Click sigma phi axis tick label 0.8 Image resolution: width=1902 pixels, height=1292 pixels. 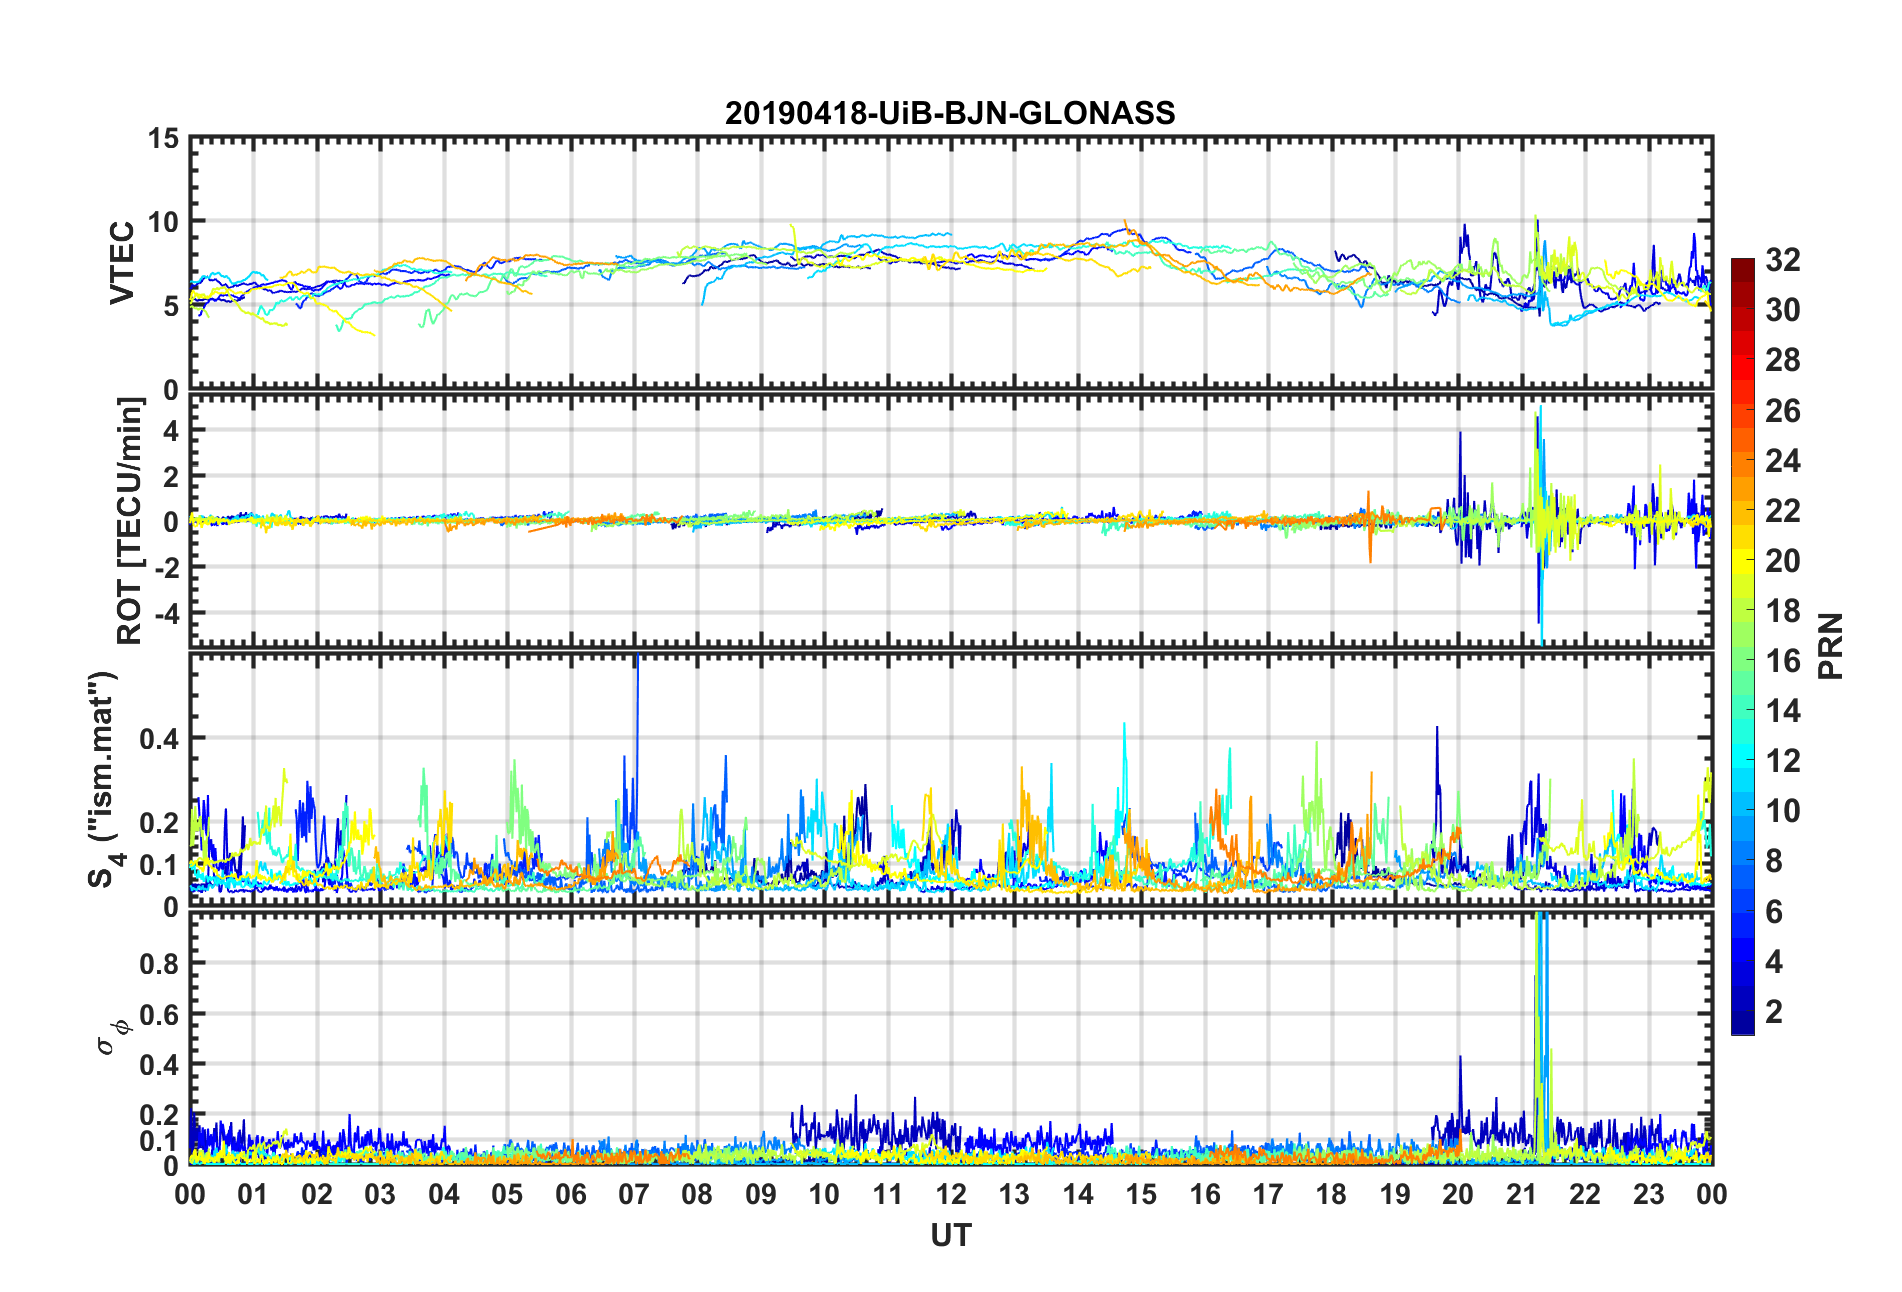click(x=158, y=964)
